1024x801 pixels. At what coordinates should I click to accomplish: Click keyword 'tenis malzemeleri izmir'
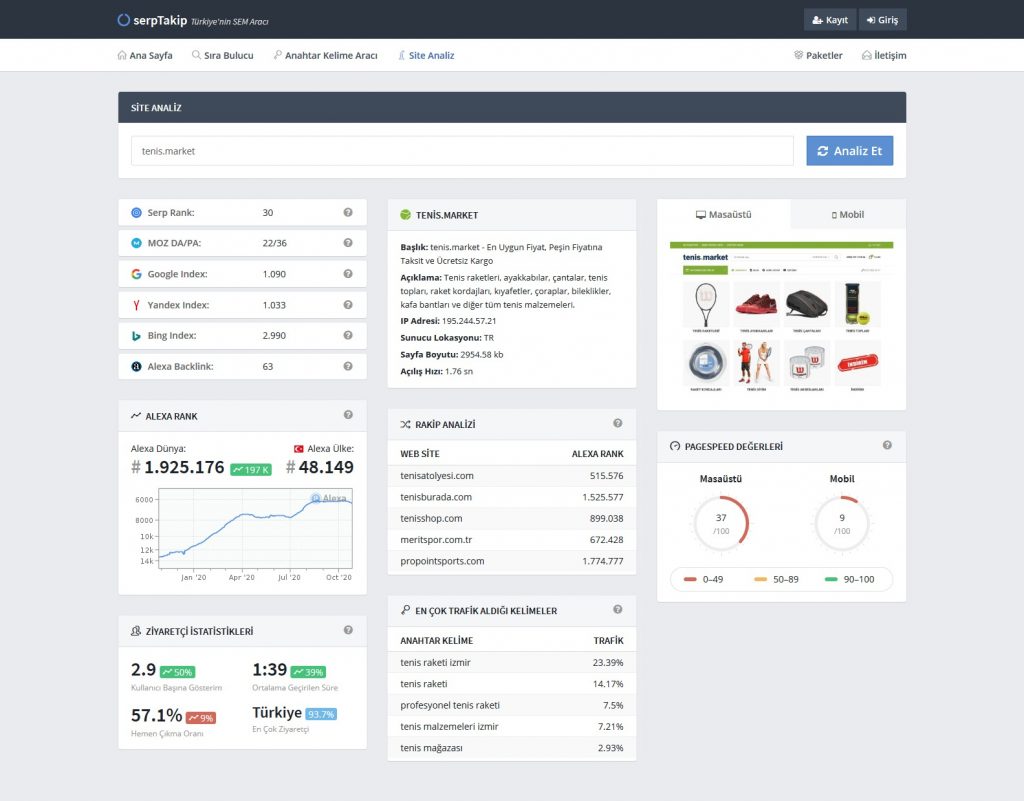coord(449,727)
